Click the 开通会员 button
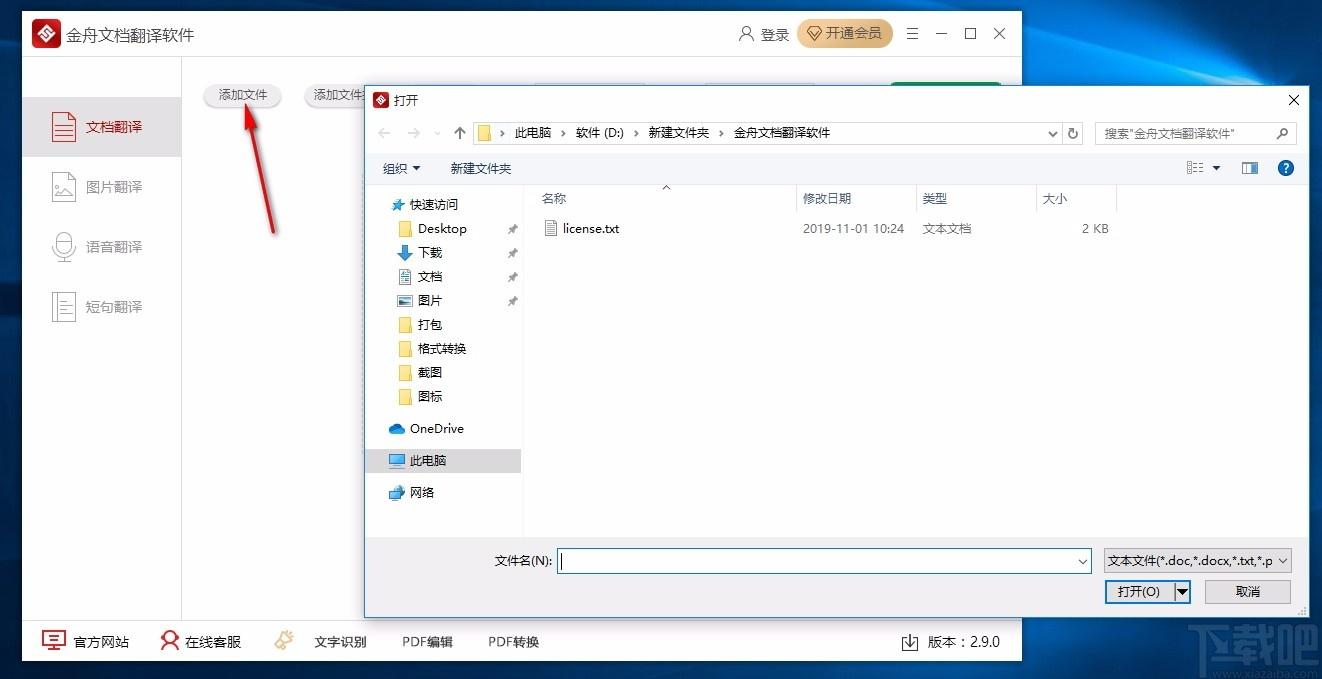The height and width of the screenshot is (679, 1322). pyautogui.click(x=845, y=34)
